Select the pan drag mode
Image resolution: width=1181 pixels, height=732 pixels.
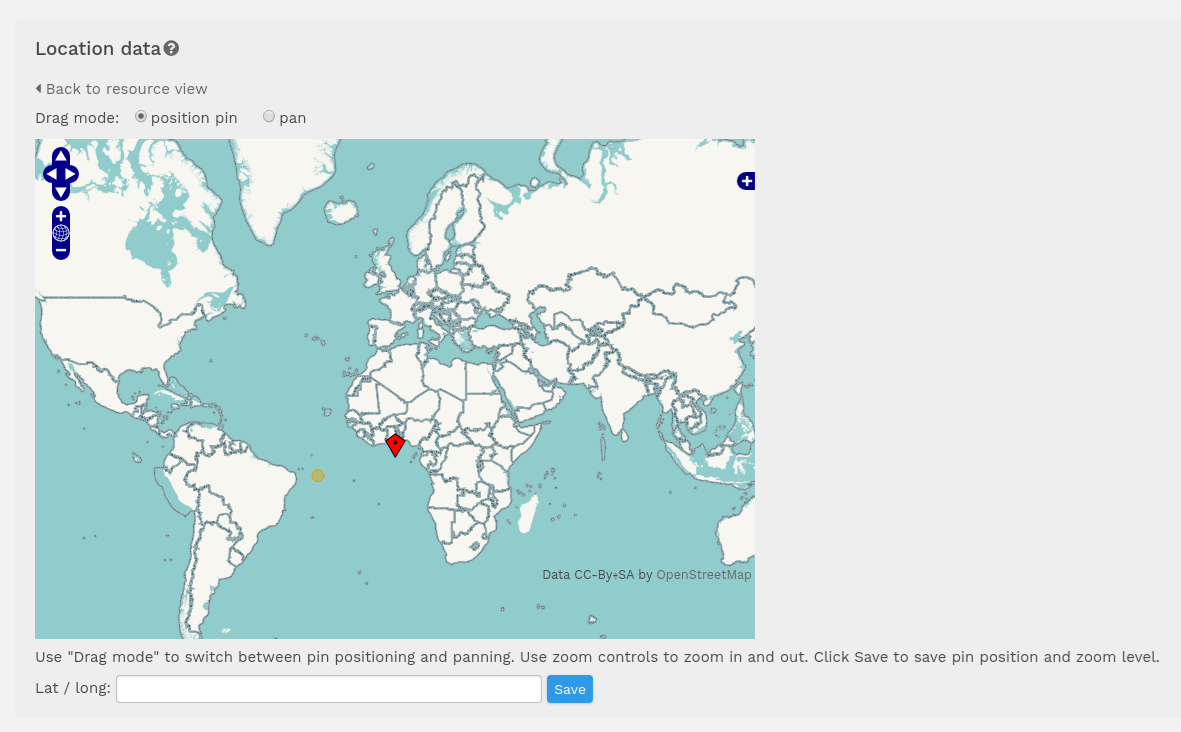tap(269, 117)
